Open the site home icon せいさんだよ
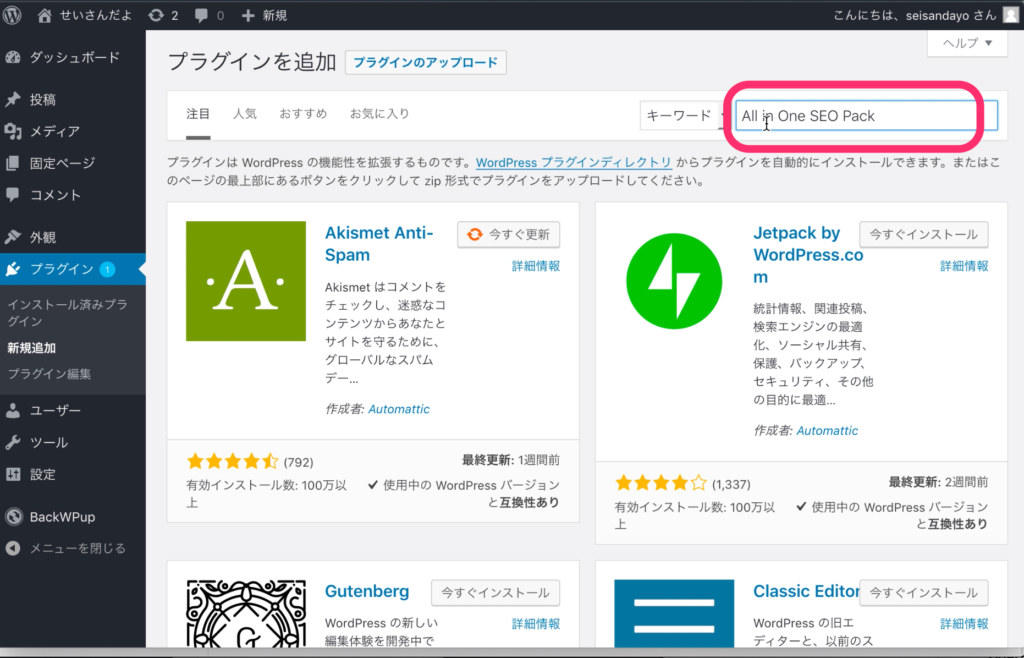This screenshot has height=658, width=1024. pyautogui.click(x=45, y=15)
